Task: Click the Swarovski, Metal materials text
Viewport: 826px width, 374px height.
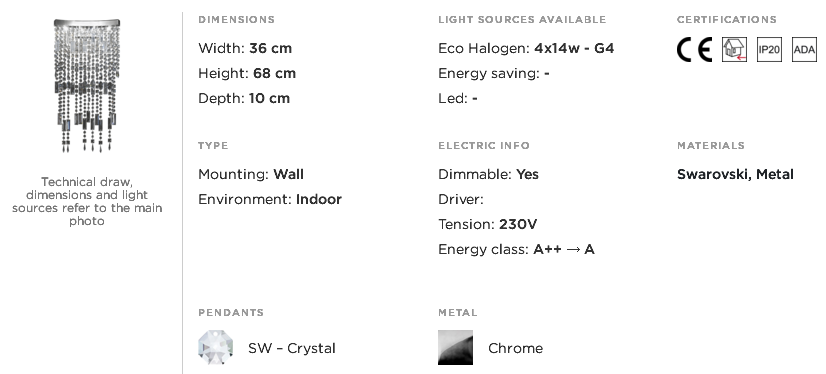Action: [735, 174]
